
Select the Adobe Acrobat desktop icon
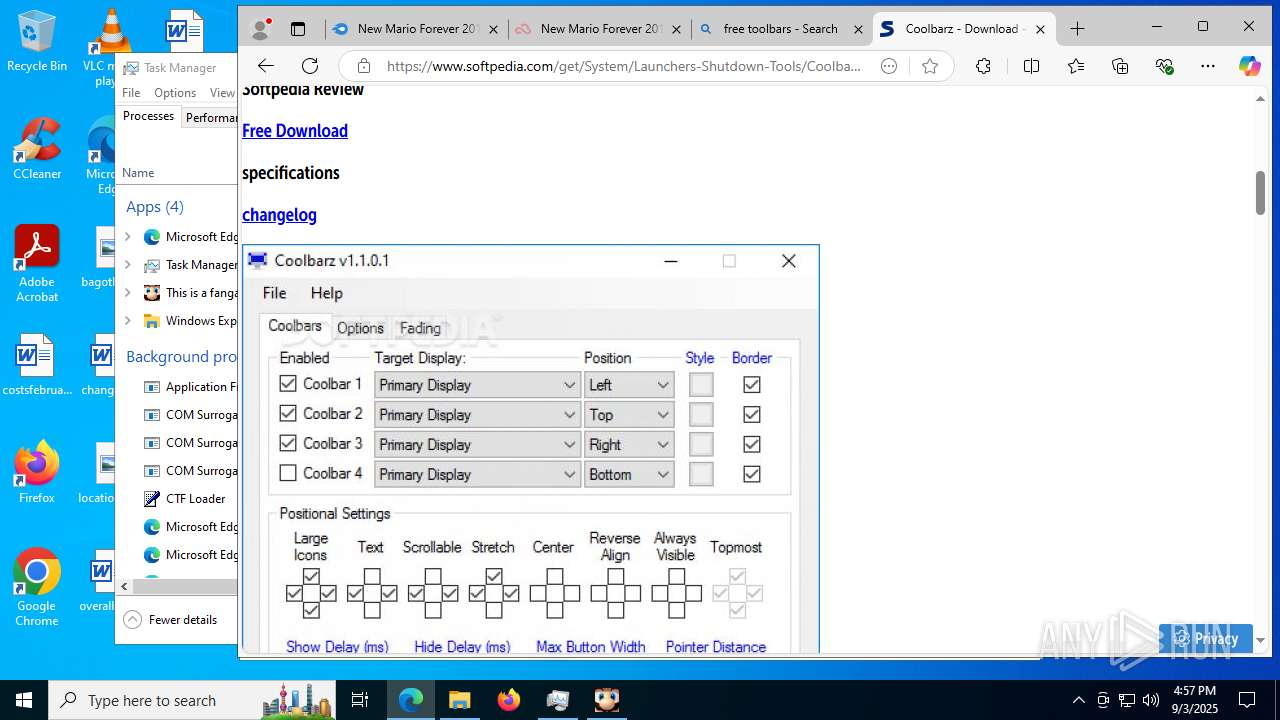pos(37,264)
